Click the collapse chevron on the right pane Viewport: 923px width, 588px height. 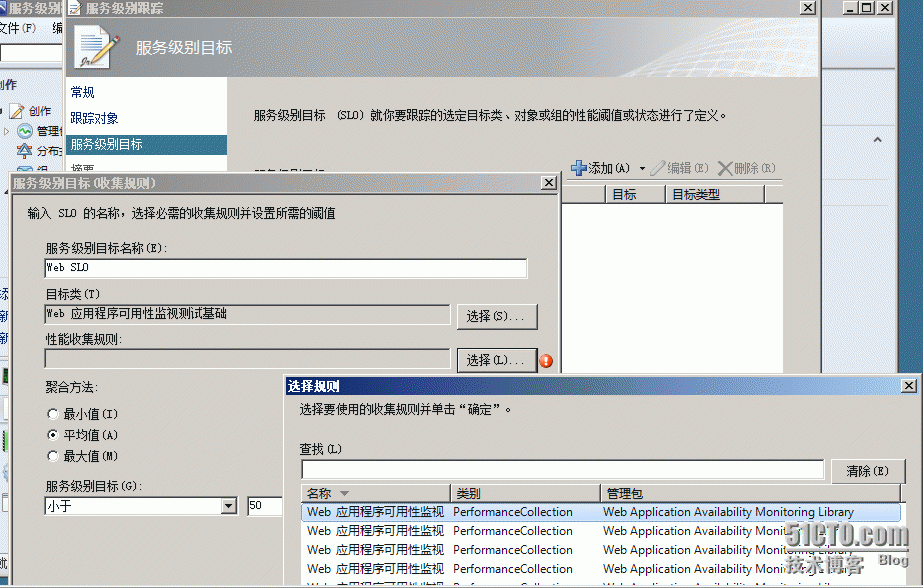pos(878,139)
